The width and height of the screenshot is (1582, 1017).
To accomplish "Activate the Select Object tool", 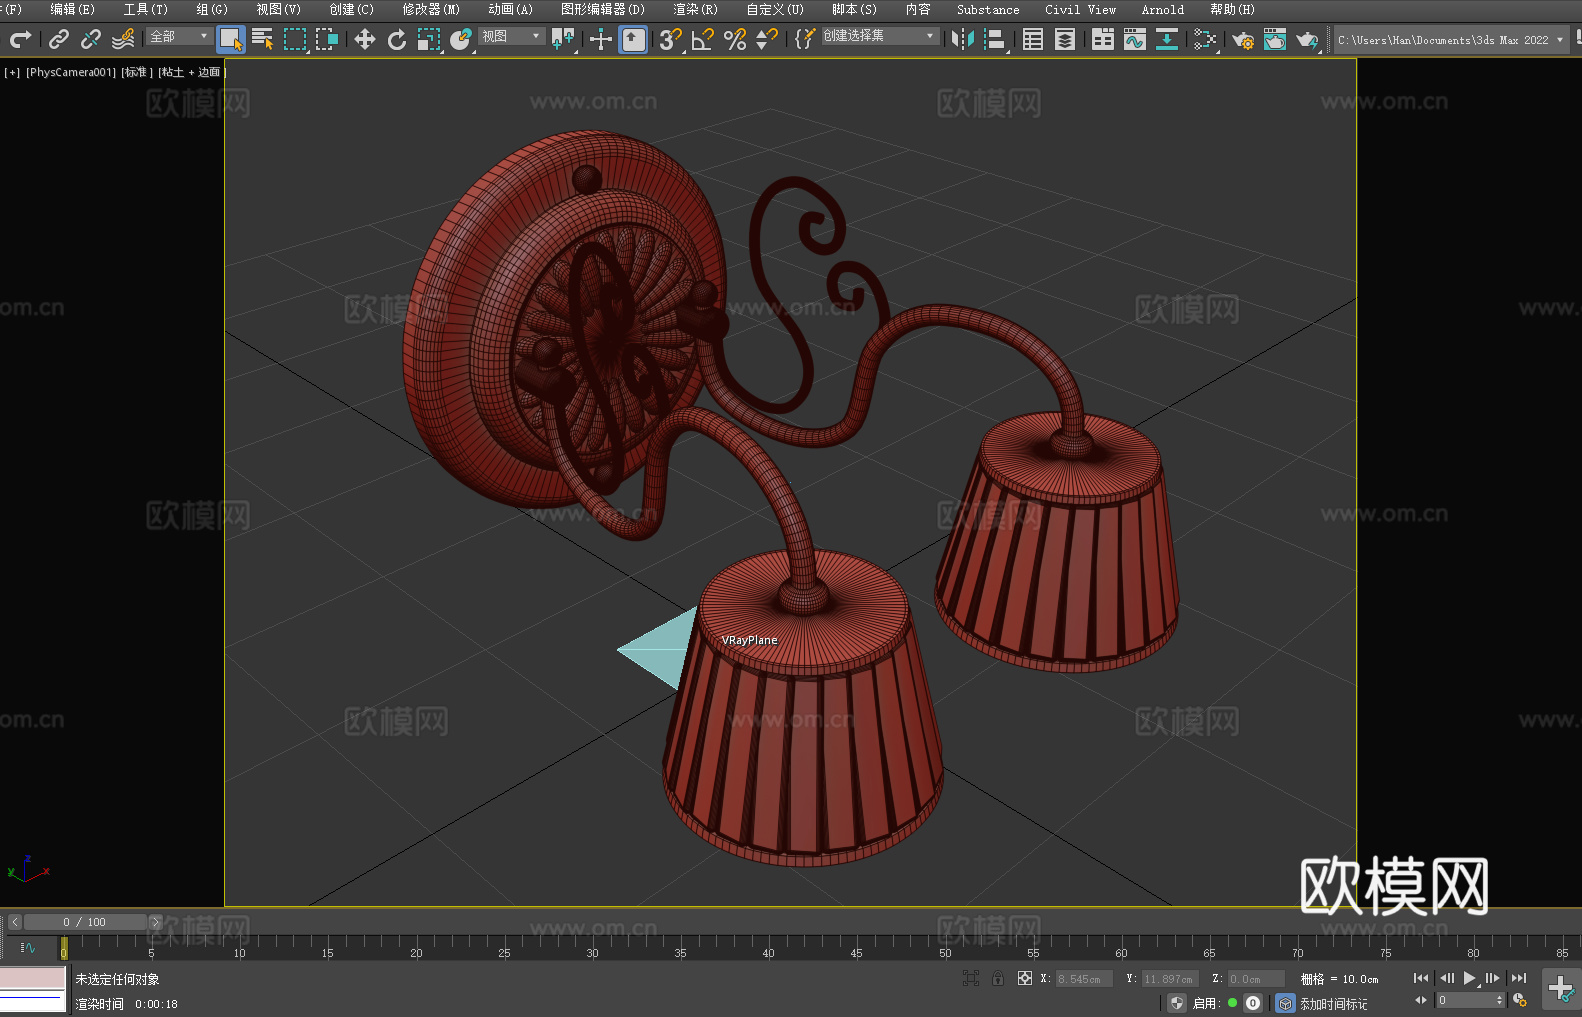I will click(x=231, y=39).
